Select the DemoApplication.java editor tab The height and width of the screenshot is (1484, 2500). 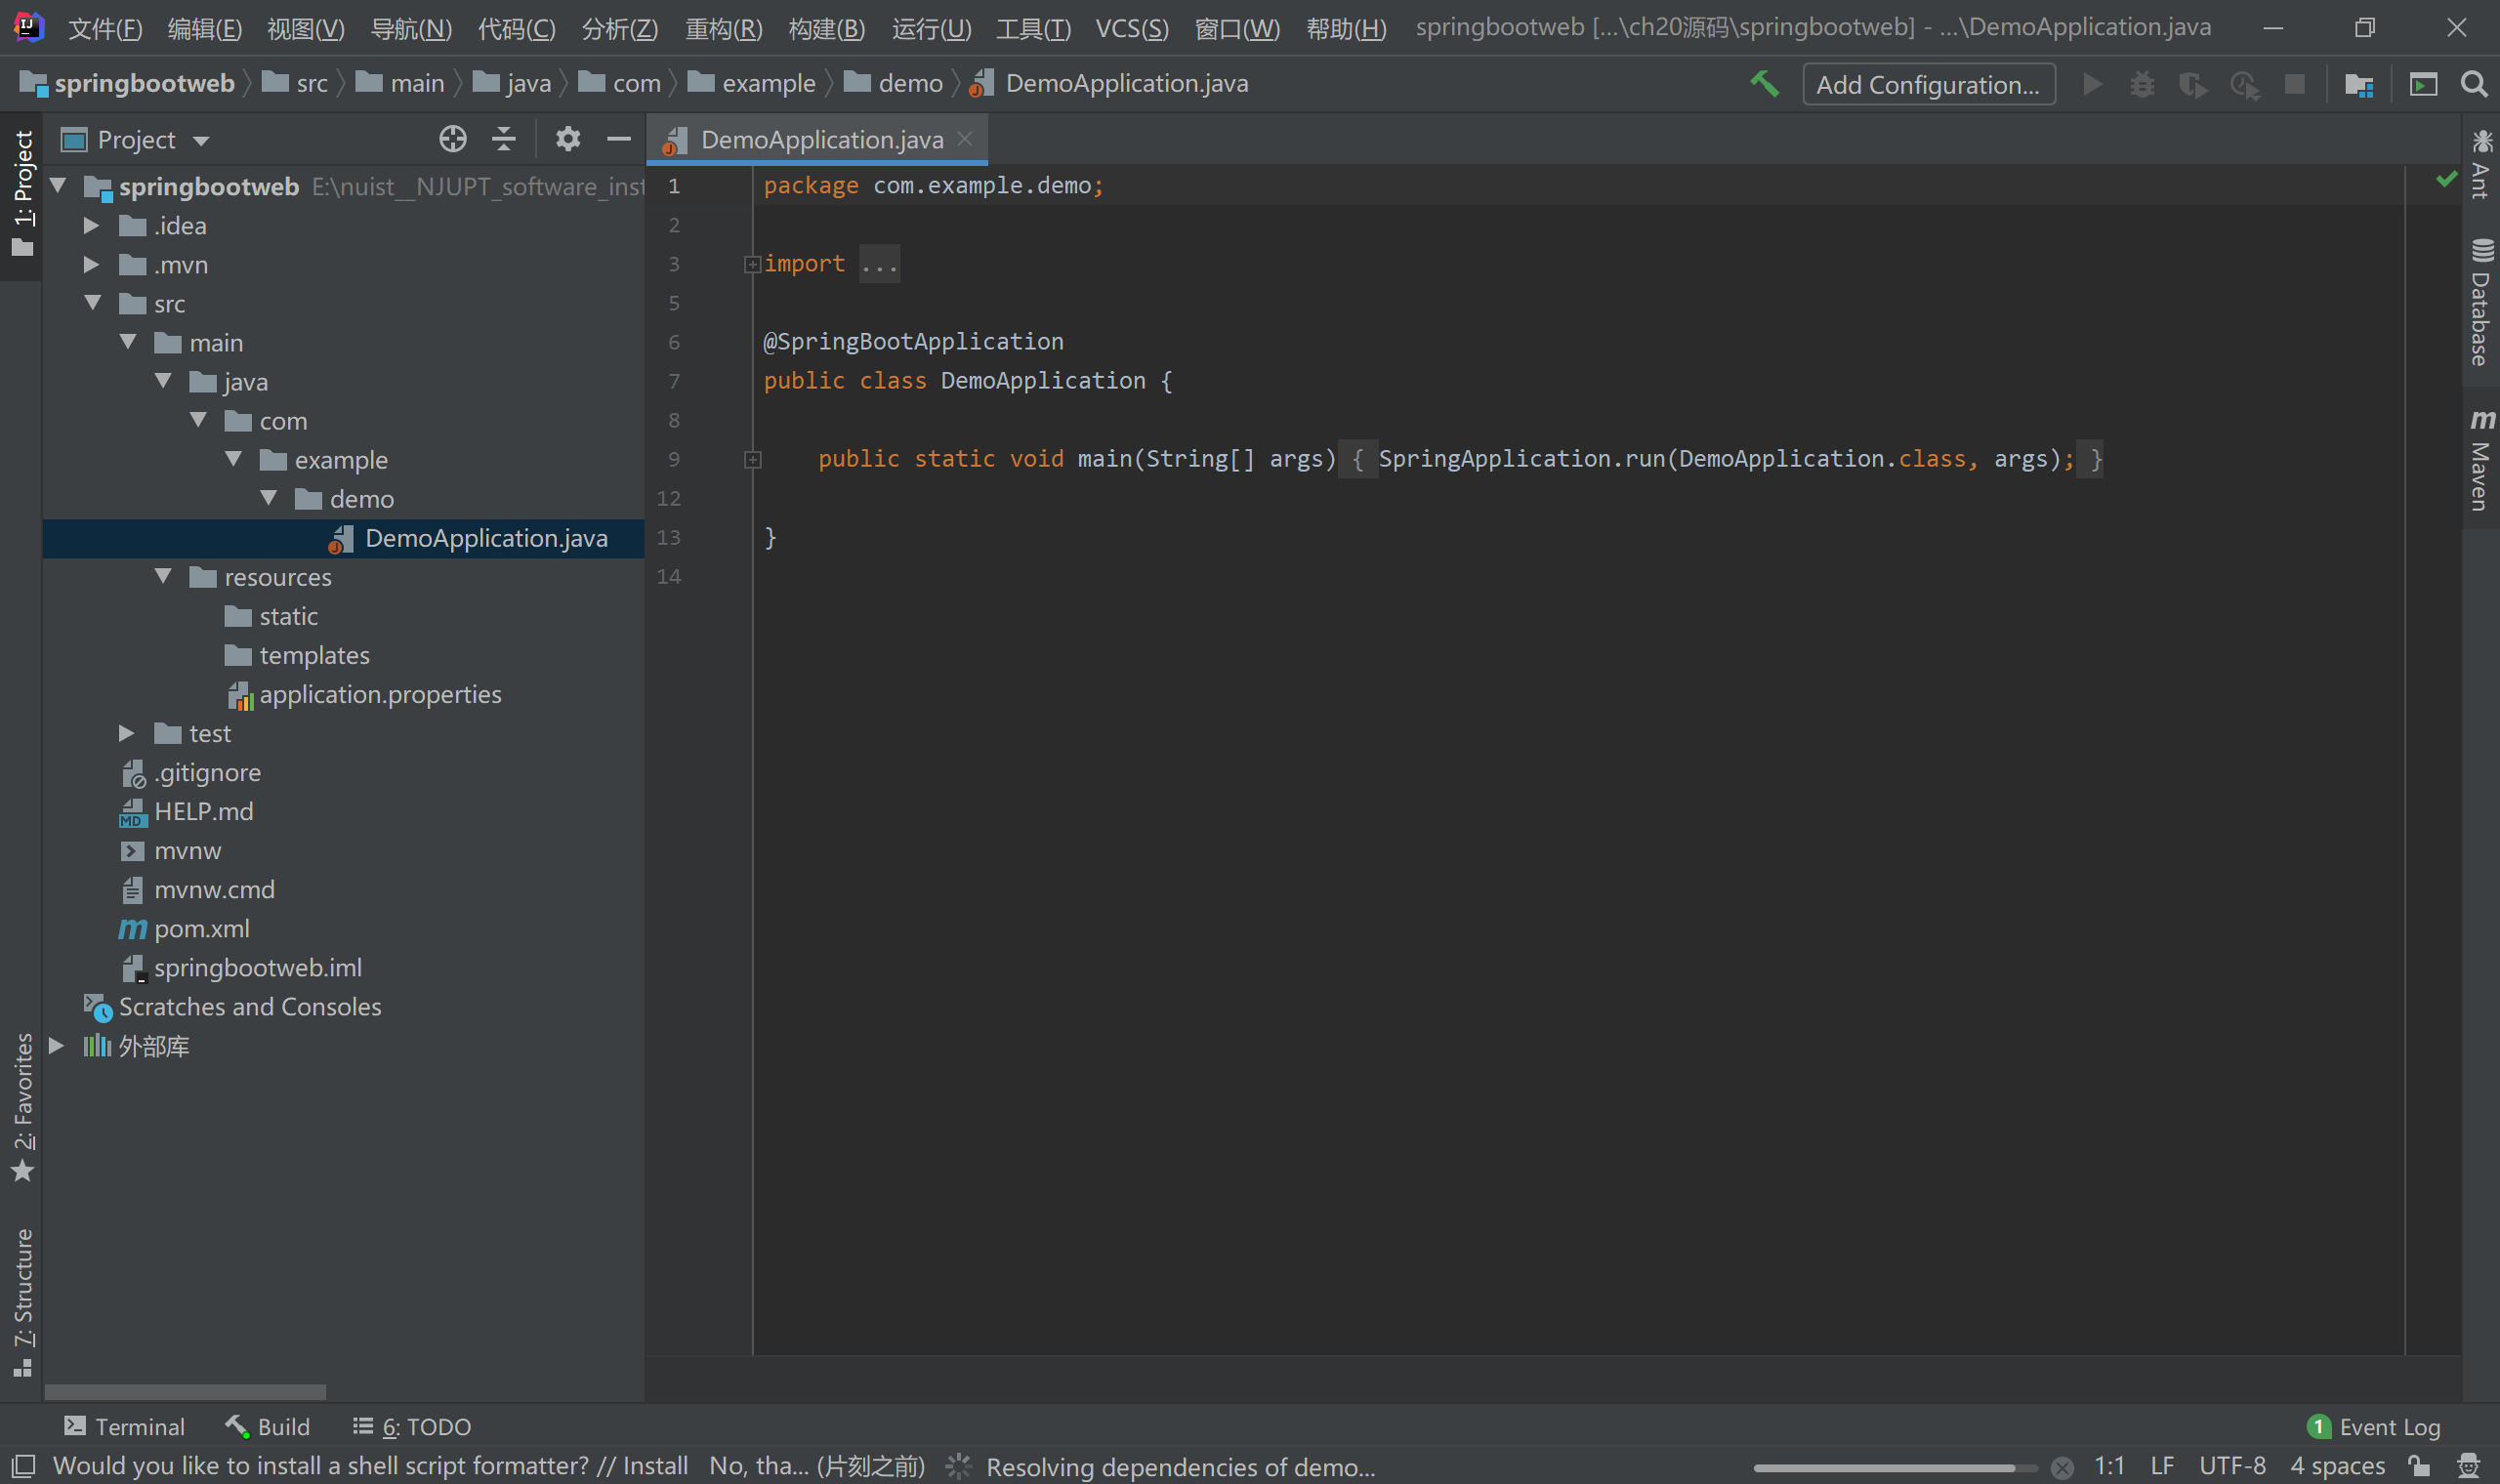(x=818, y=140)
